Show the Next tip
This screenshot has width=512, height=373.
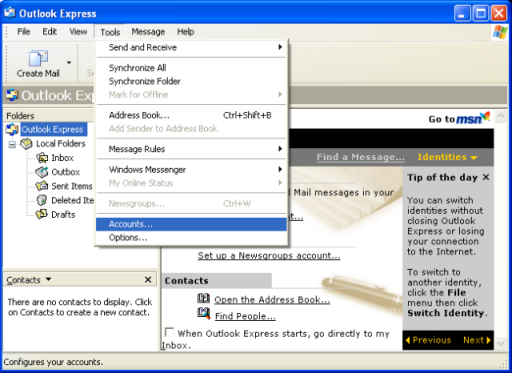pyautogui.click(x=477, y=340)
